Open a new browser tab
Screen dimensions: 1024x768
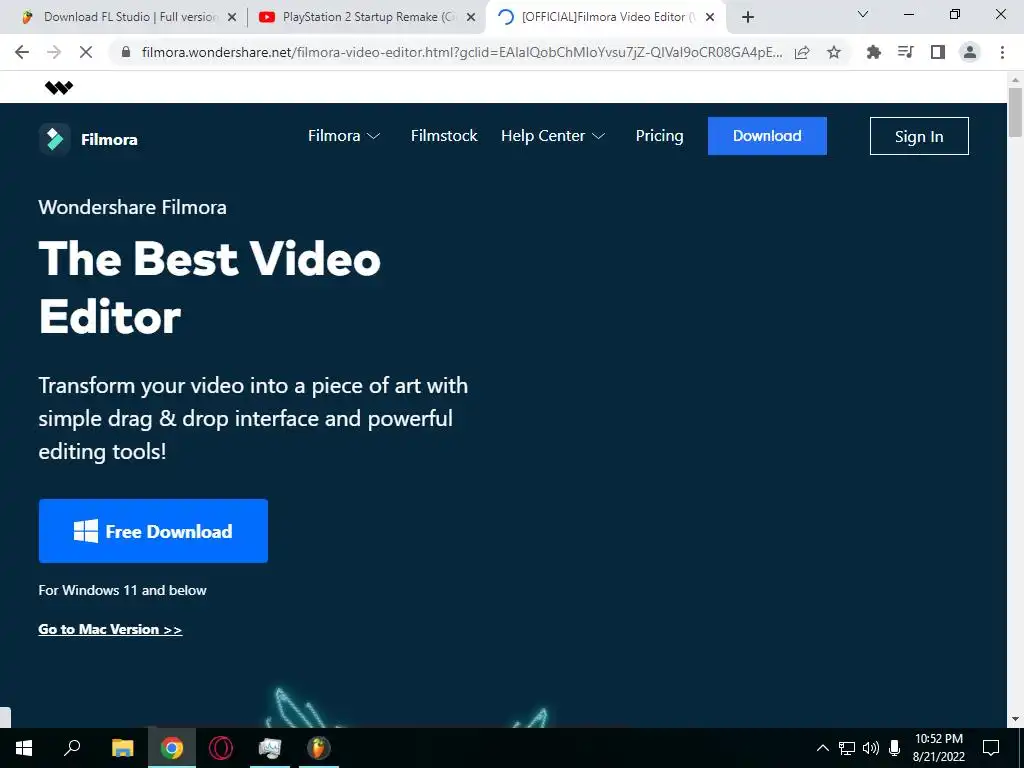748,17
